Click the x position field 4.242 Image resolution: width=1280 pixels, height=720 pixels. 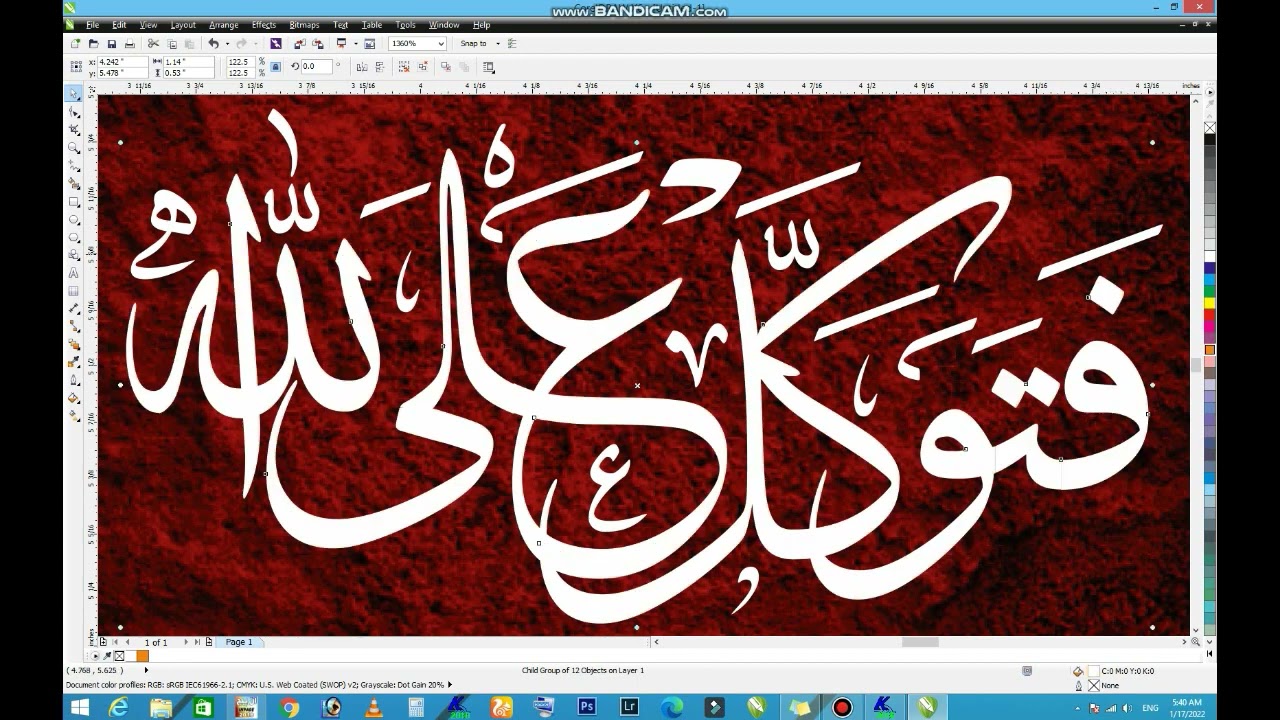click(x=122, y=62)
